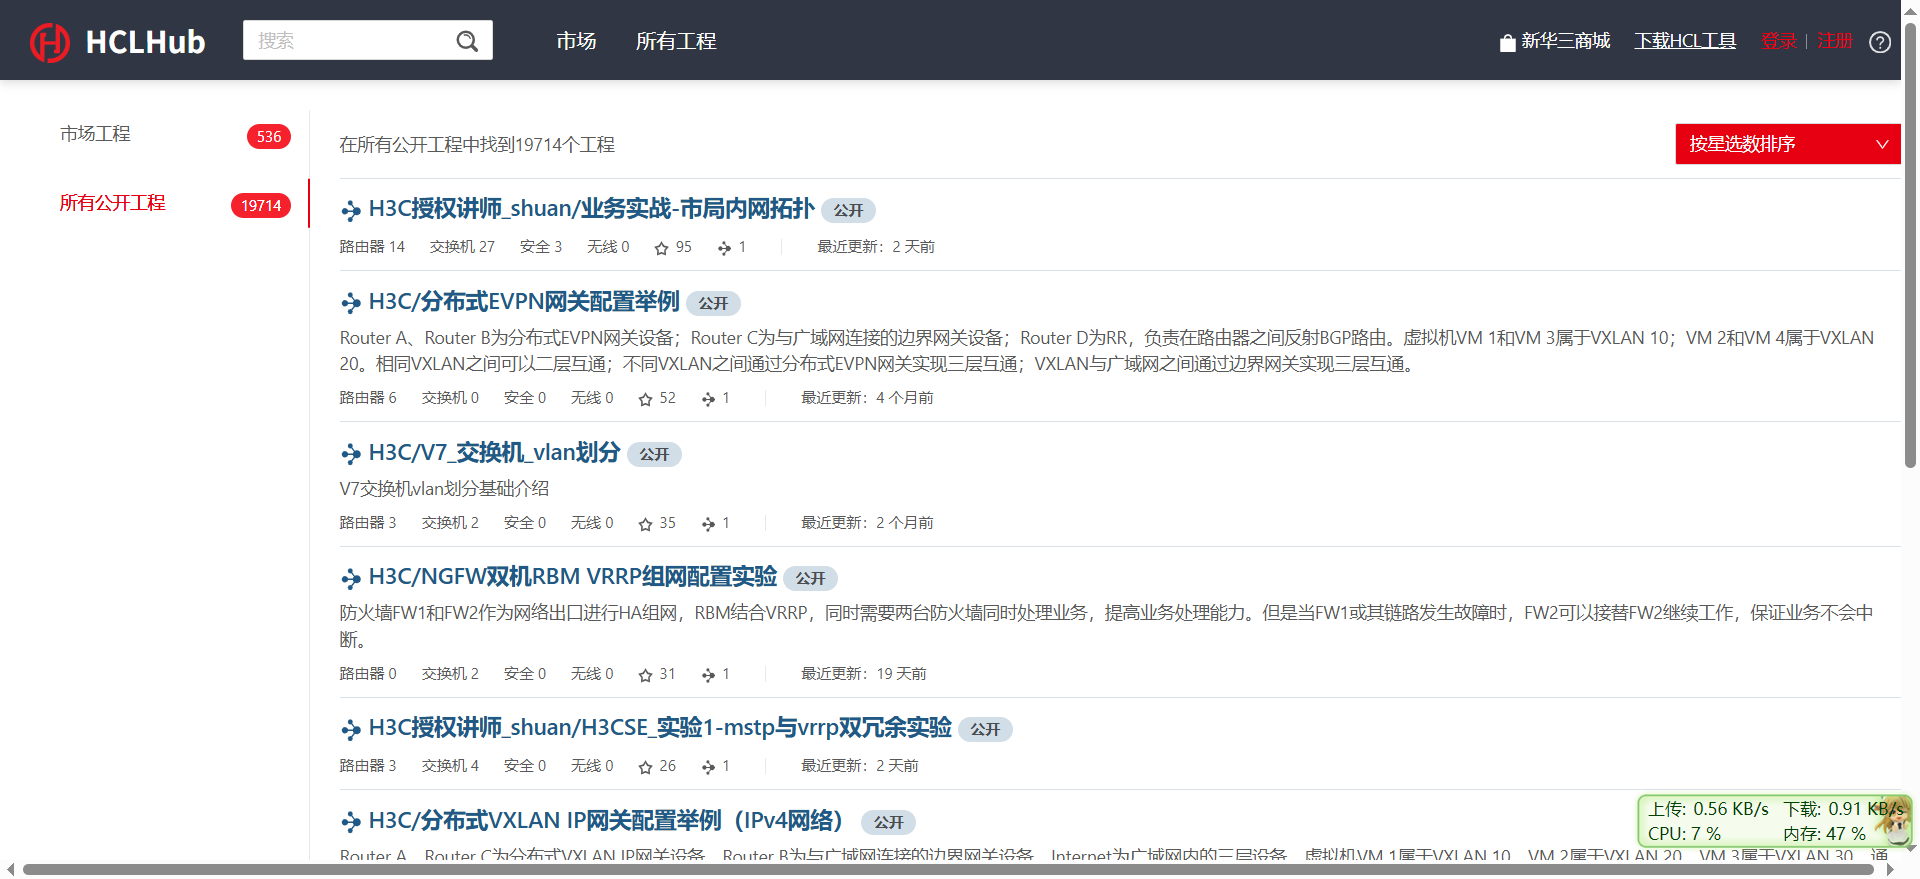Select 所有公开工程 in the sidebar
Image resolution: width=1920 pixels, height=879 pixels.
click(112, 203)
